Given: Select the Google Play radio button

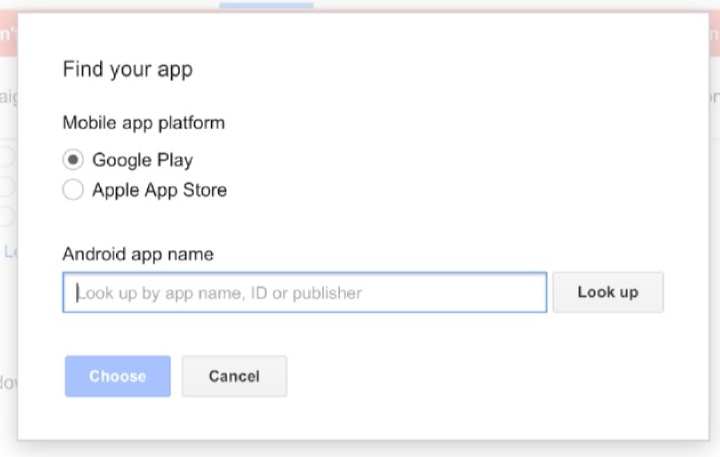Looking at the screenshot, I should pyautogui.click(x=73, y=160).
